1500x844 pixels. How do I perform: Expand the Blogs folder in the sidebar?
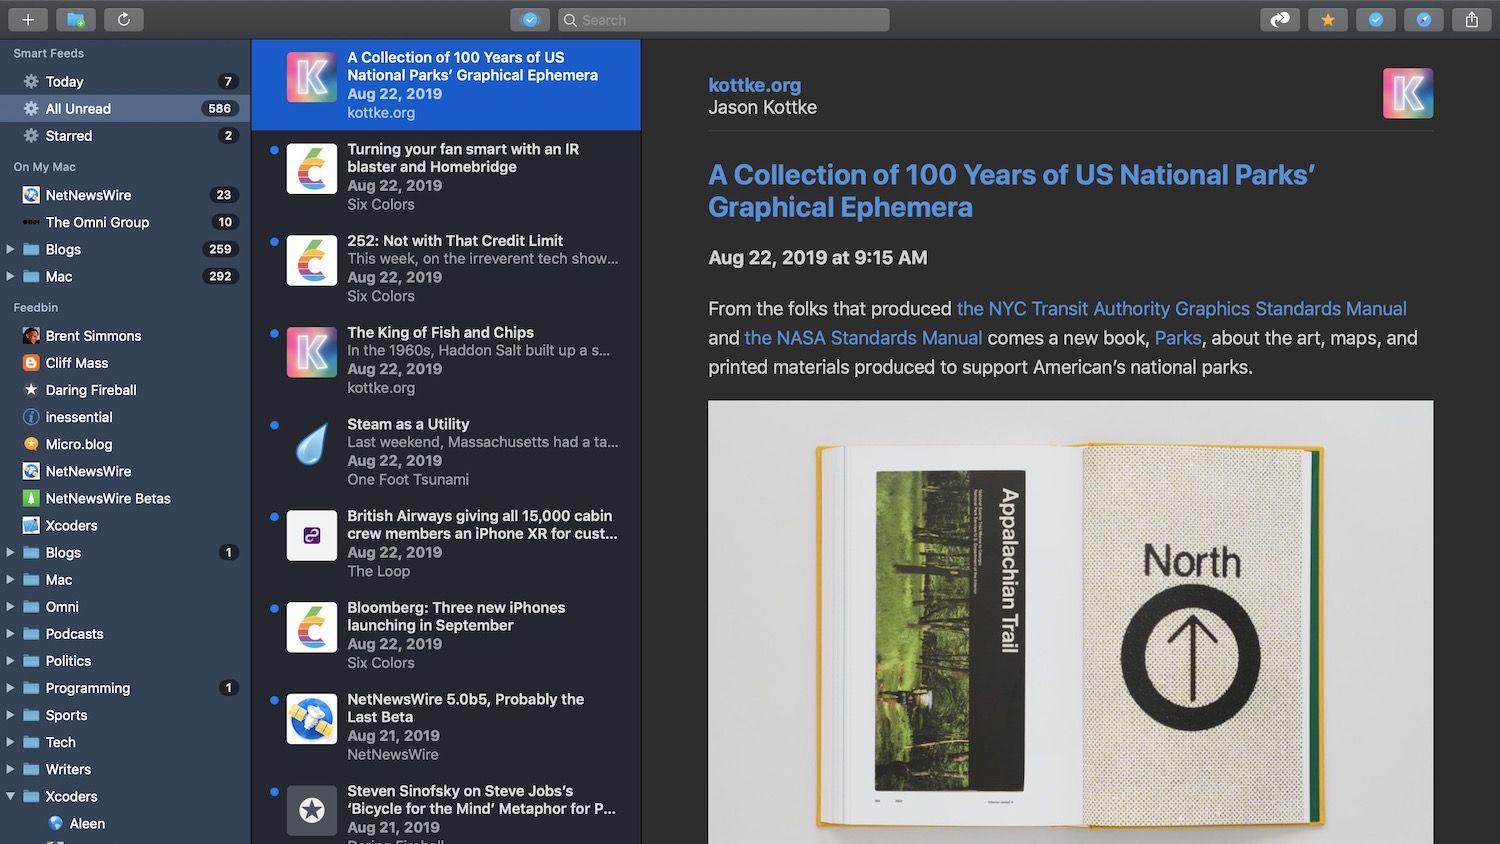click(x=11, y=249)
